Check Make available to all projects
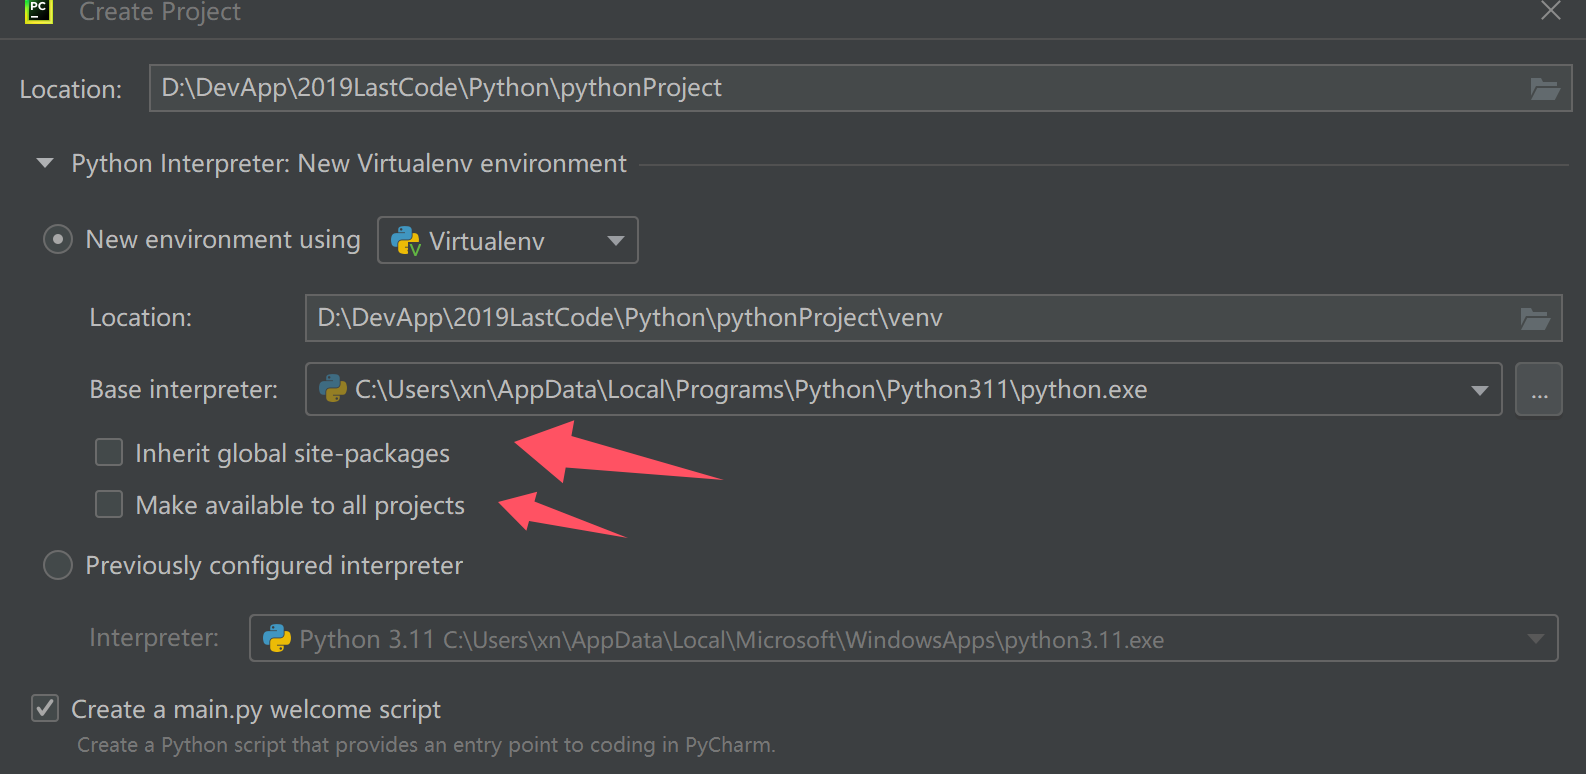This screenshot has width=1586, height=774. (109, 505)
